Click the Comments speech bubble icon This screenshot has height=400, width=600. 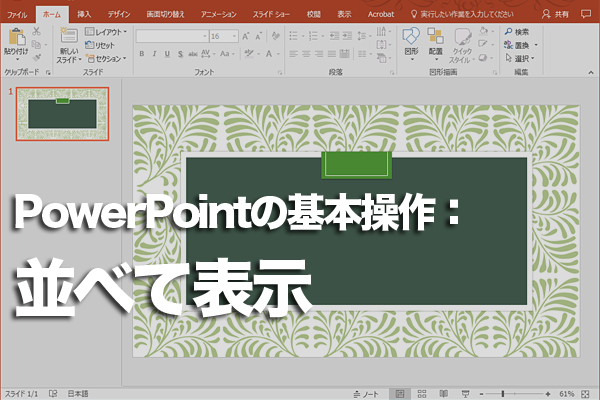coord(585,14)
